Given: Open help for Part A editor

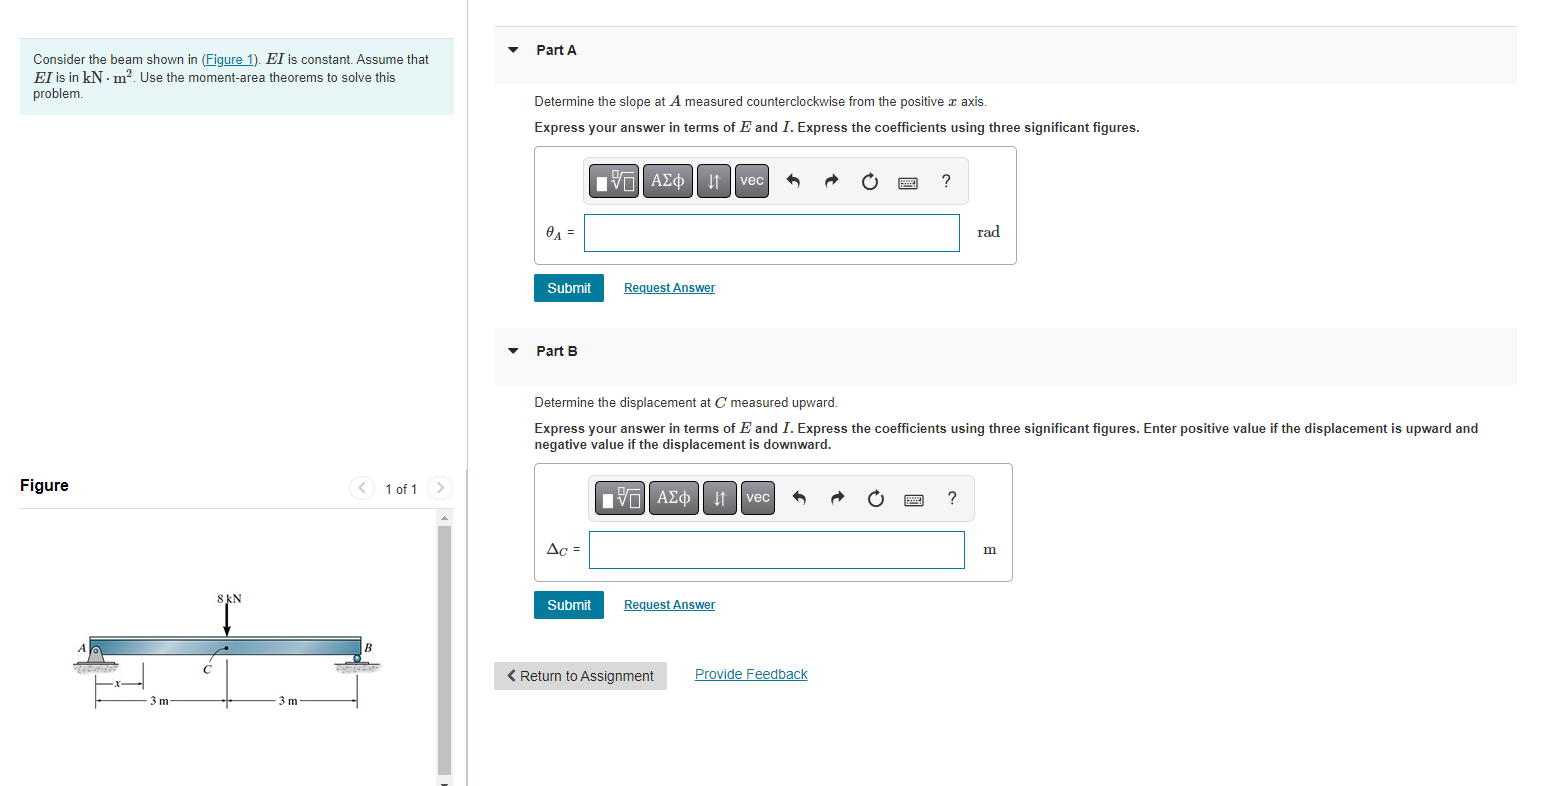Looking at the screenshot, I should click(x=946, y=181).
